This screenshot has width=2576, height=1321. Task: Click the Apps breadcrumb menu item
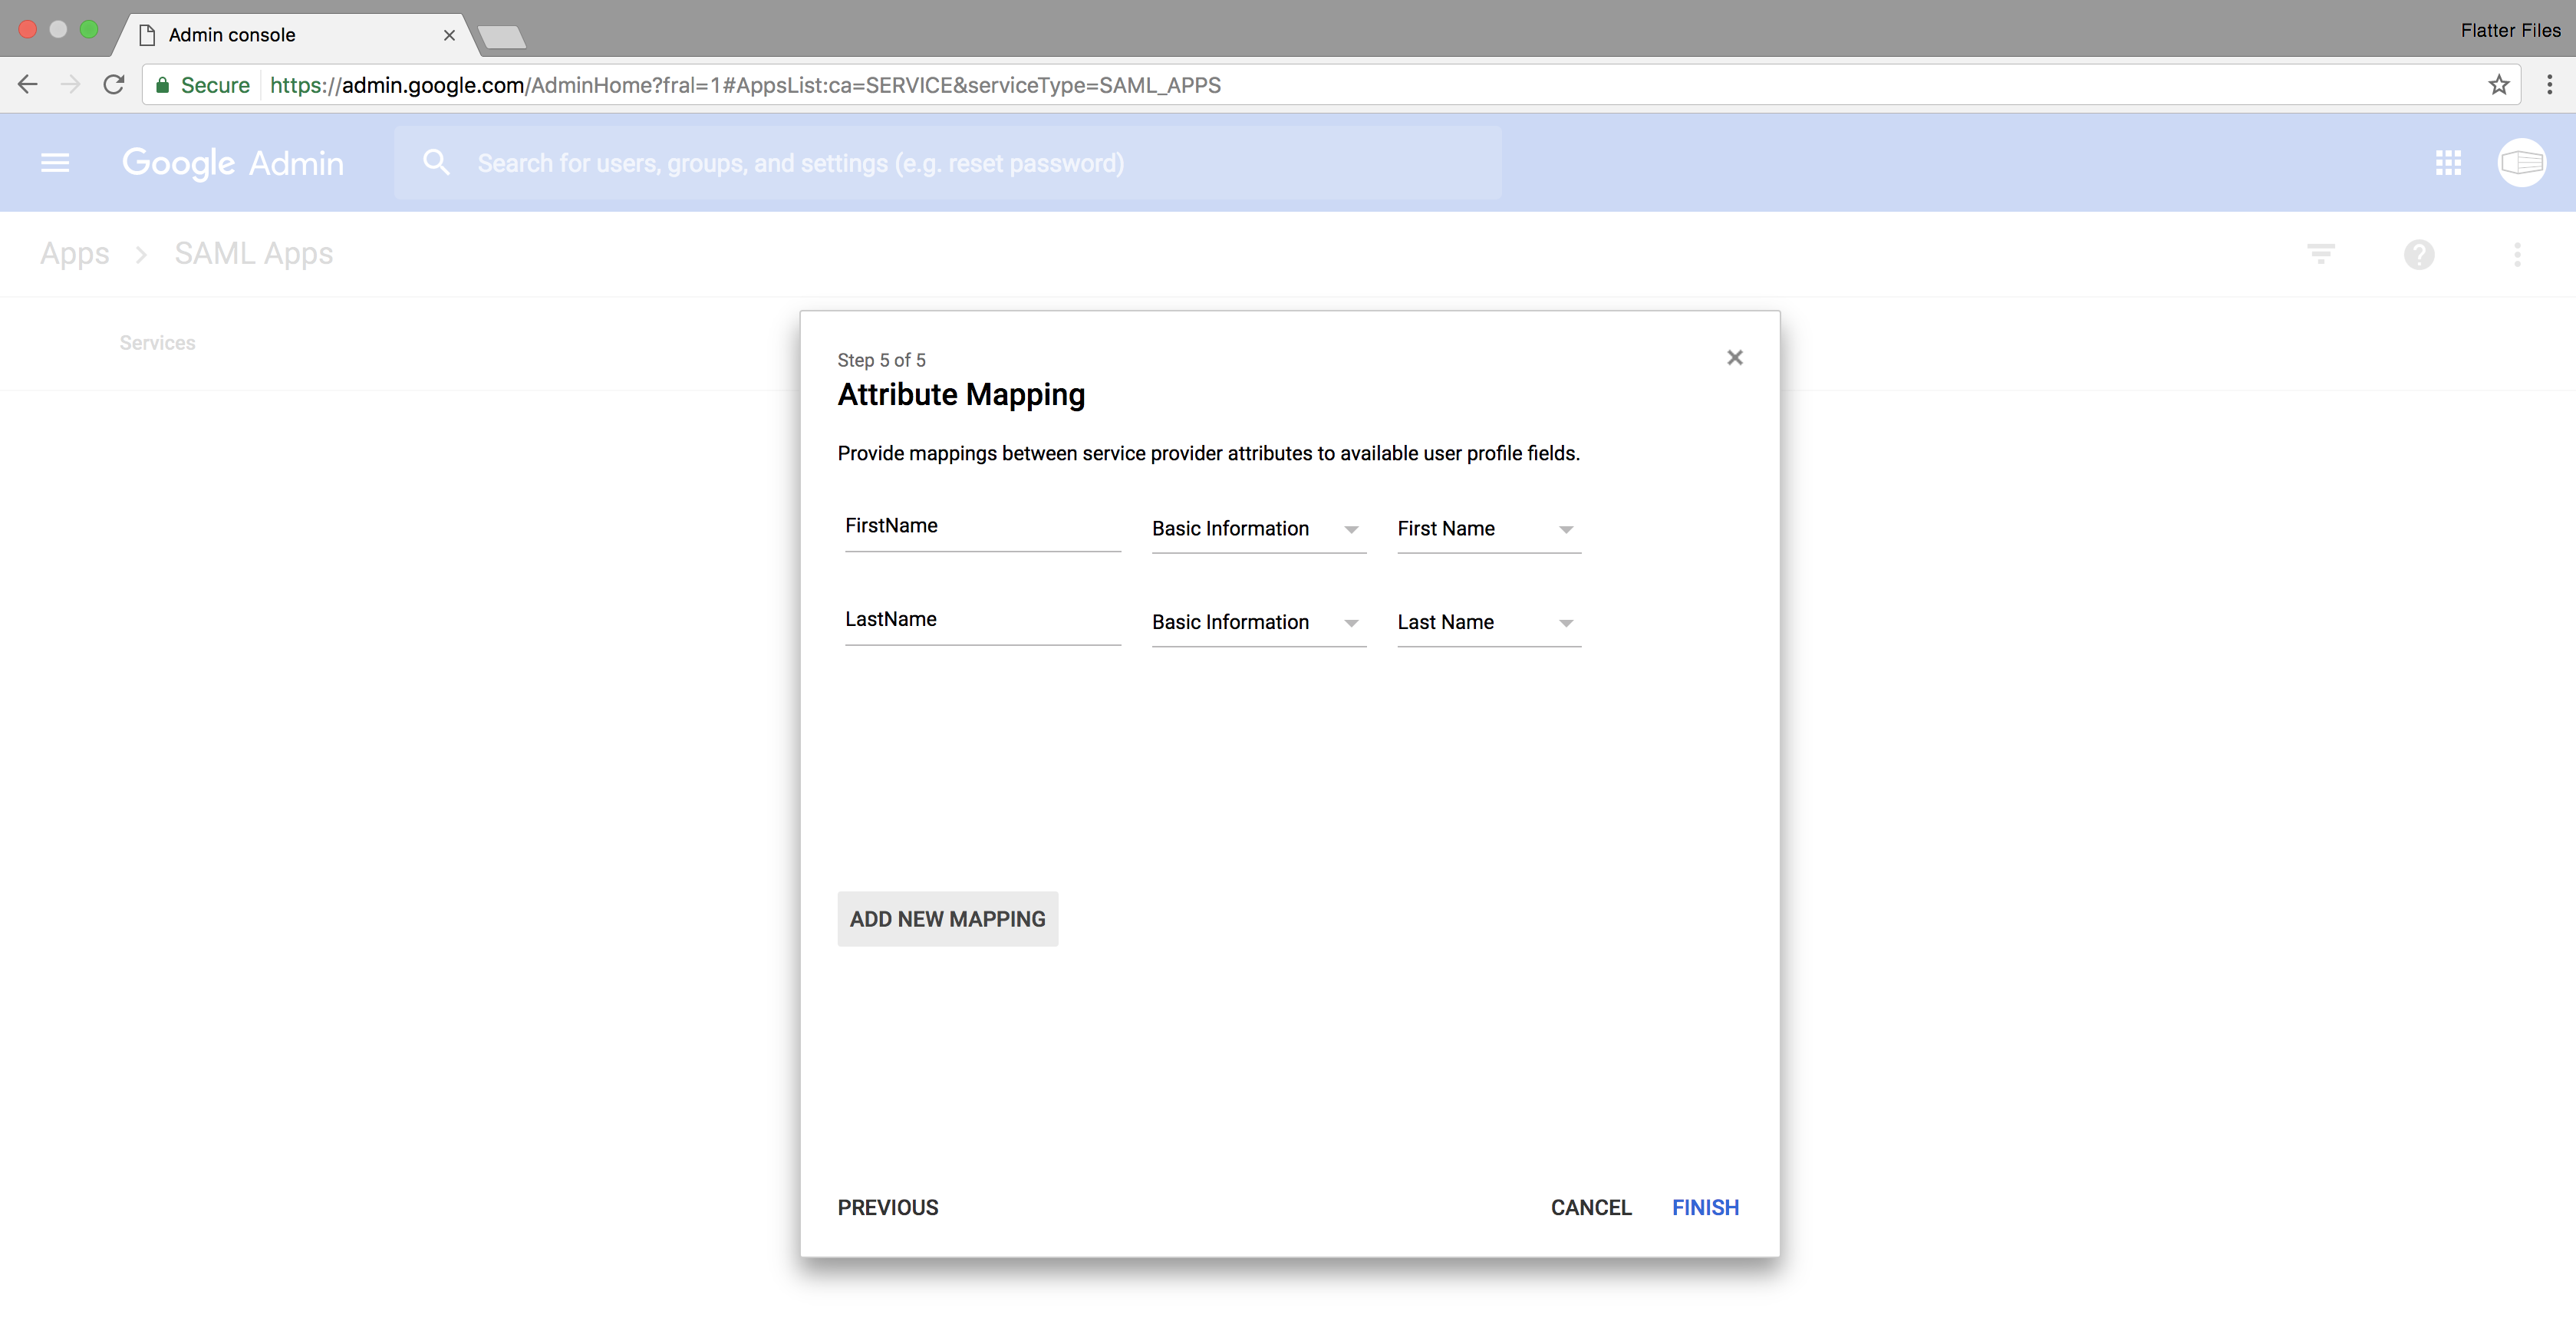click(74, 252)
